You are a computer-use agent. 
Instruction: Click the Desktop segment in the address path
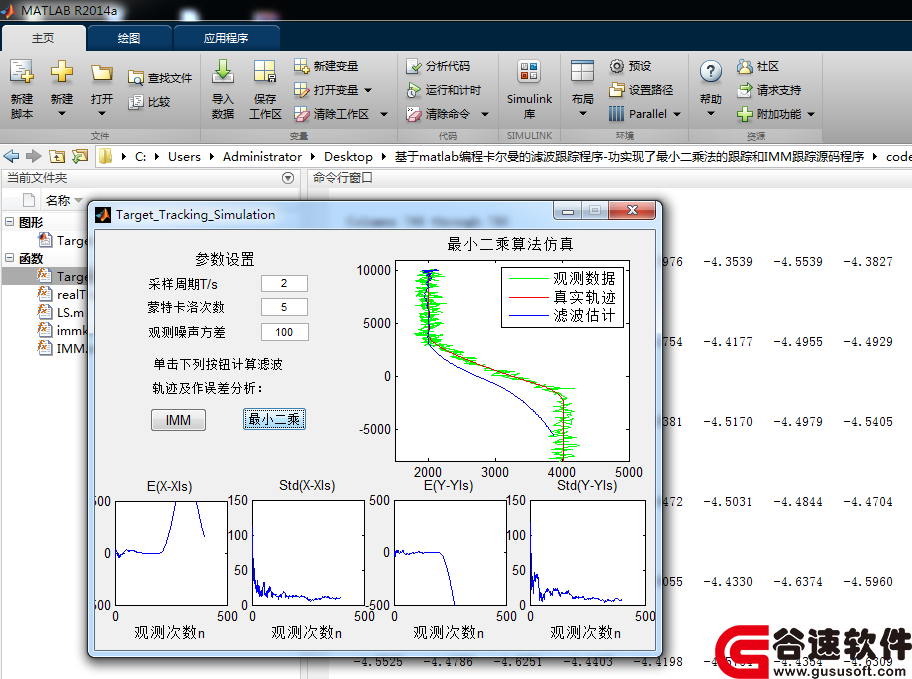pyautogui.click(x=348, y=157)
